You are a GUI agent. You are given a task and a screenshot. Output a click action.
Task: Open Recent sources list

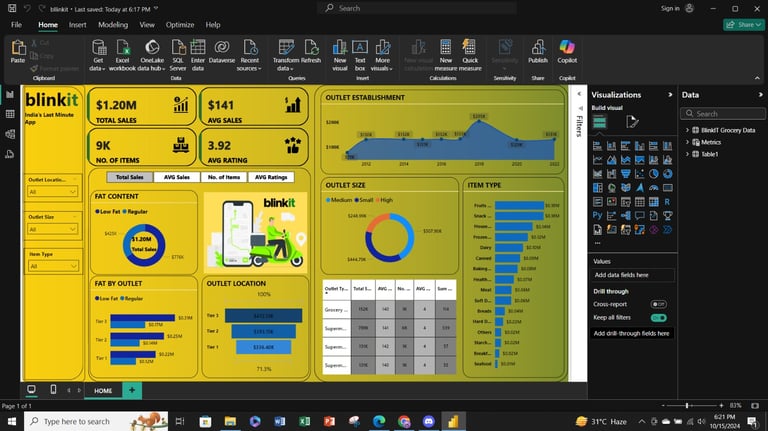pos(250,55)
